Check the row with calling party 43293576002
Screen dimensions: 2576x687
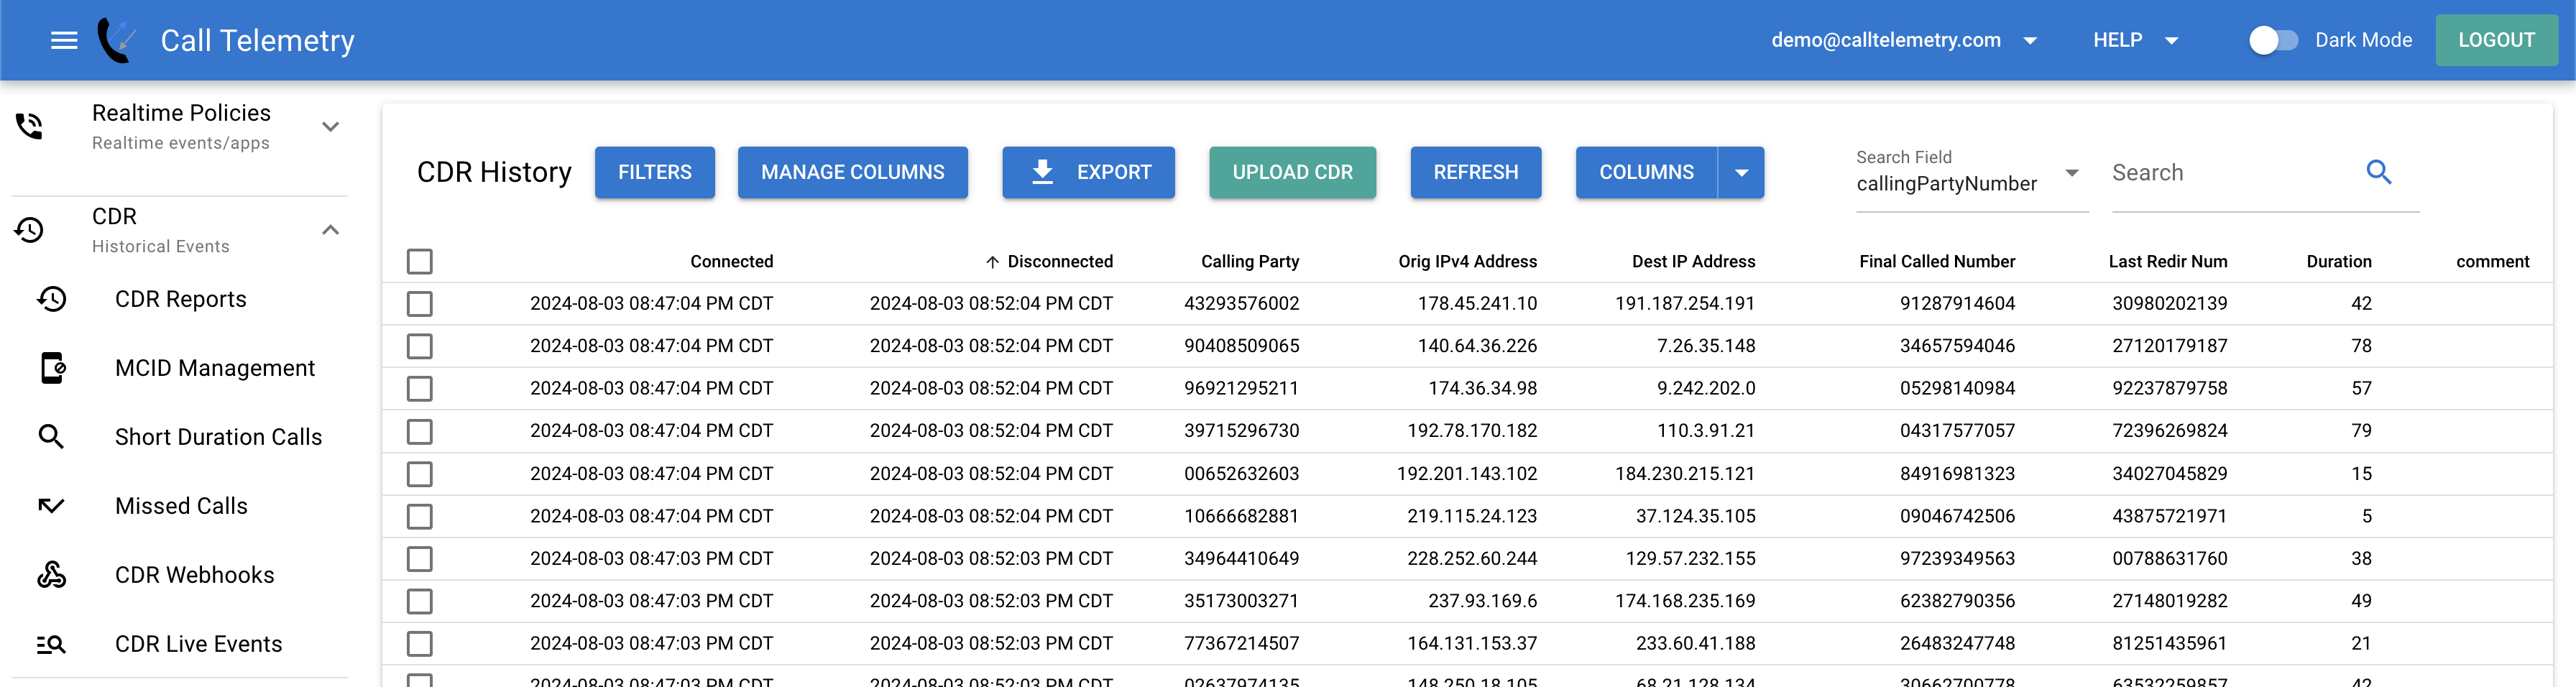420,304
